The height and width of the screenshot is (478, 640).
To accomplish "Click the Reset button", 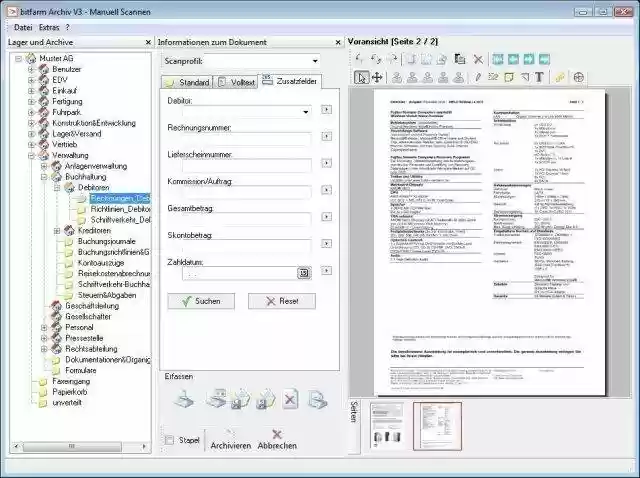I will click(x=282, y=301).
